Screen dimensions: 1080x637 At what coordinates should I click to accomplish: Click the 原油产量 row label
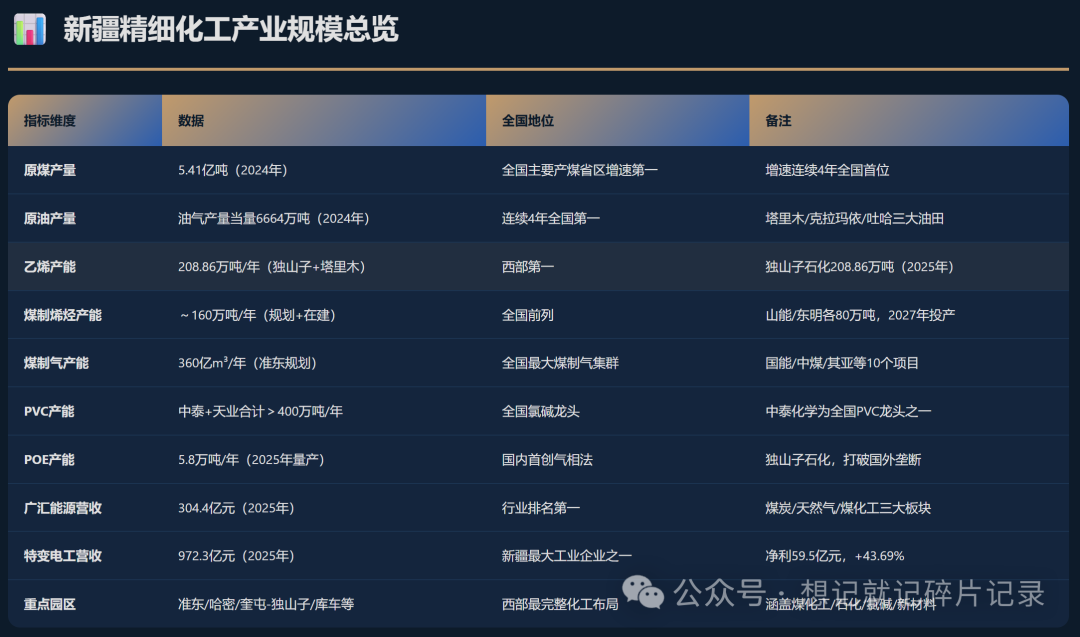(50, 218)
